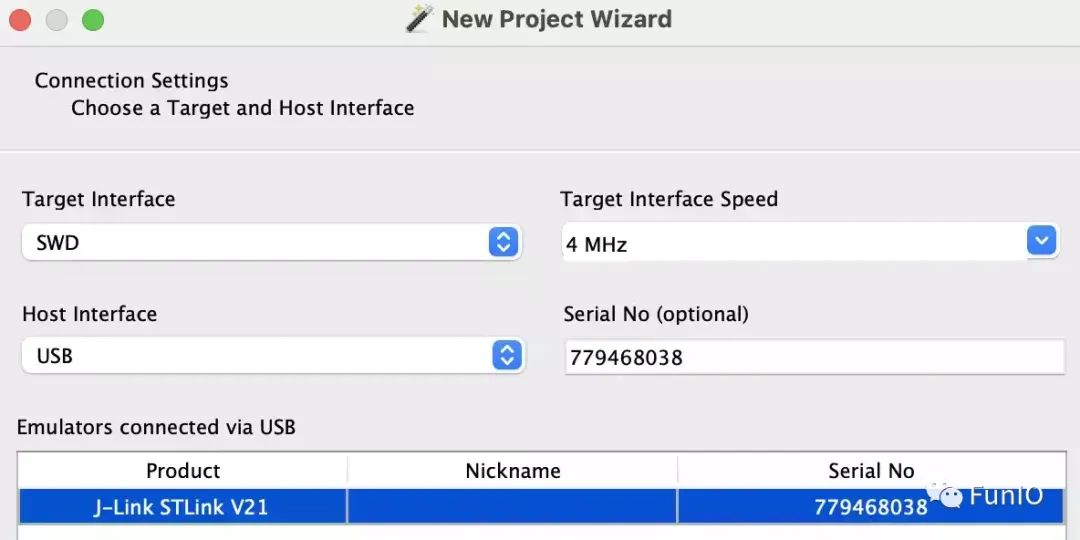Focus the Serial No (optional) text field
Viewport: 1080px width, 540px height.
815,357
